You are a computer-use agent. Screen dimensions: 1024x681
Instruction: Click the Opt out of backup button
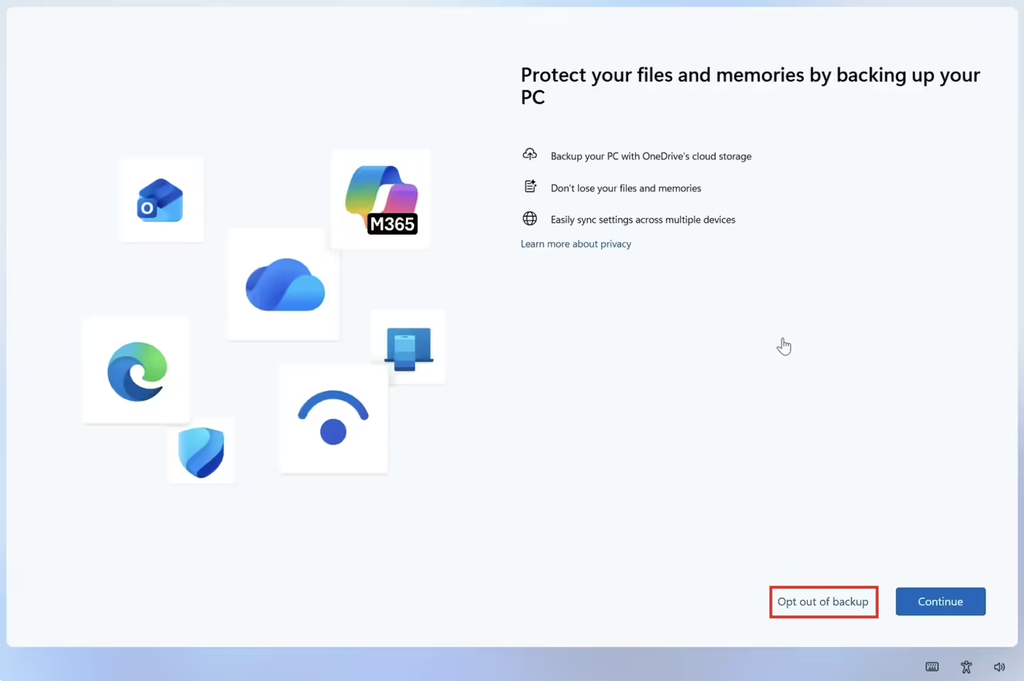click(823, 601)
